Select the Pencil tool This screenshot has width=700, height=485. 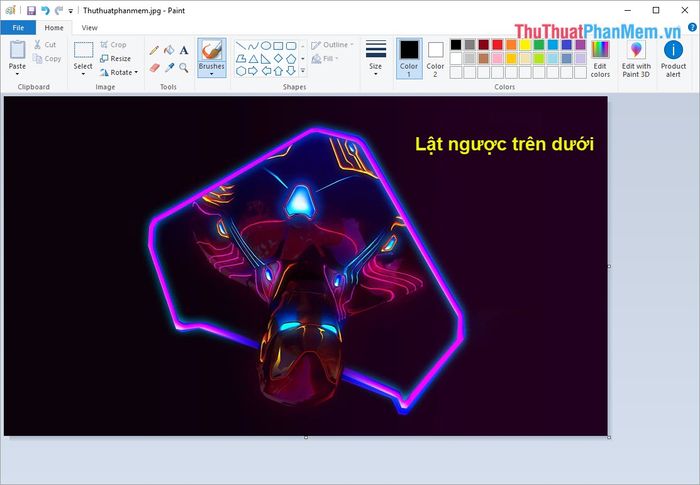[154, 50]
